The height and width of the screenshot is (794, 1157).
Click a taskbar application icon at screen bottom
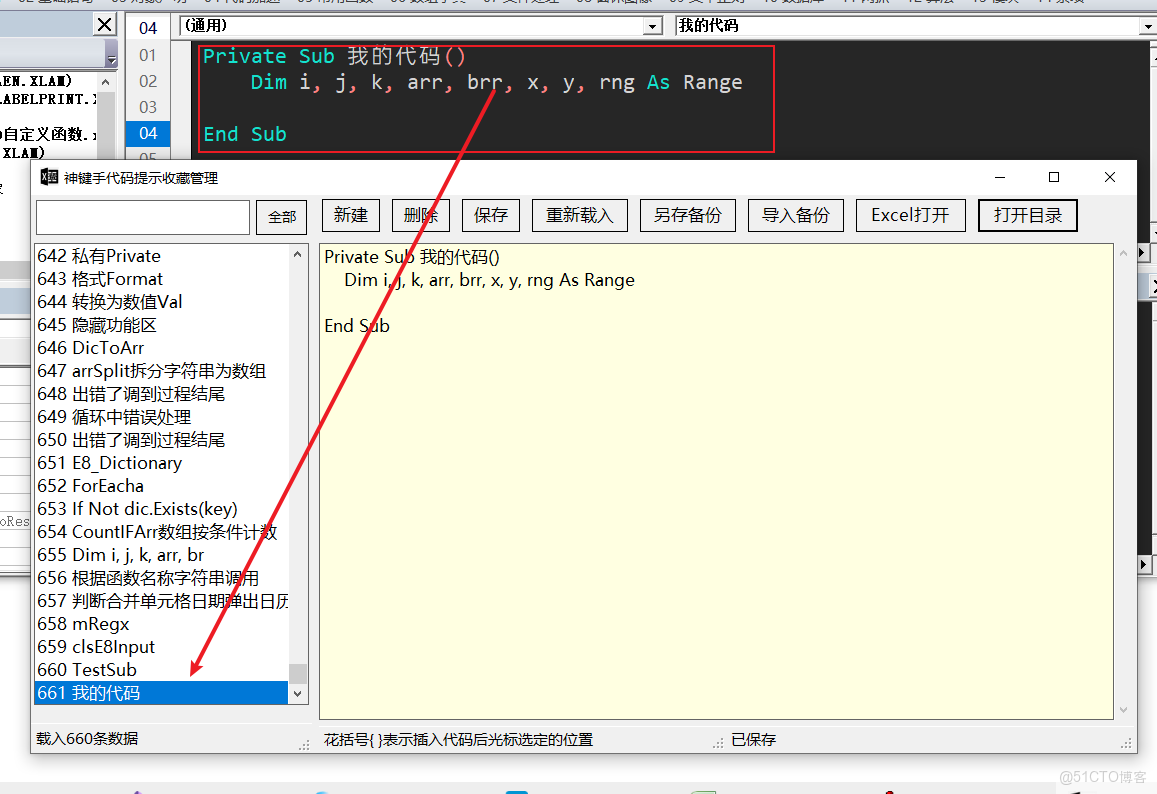tap(516, 789)
